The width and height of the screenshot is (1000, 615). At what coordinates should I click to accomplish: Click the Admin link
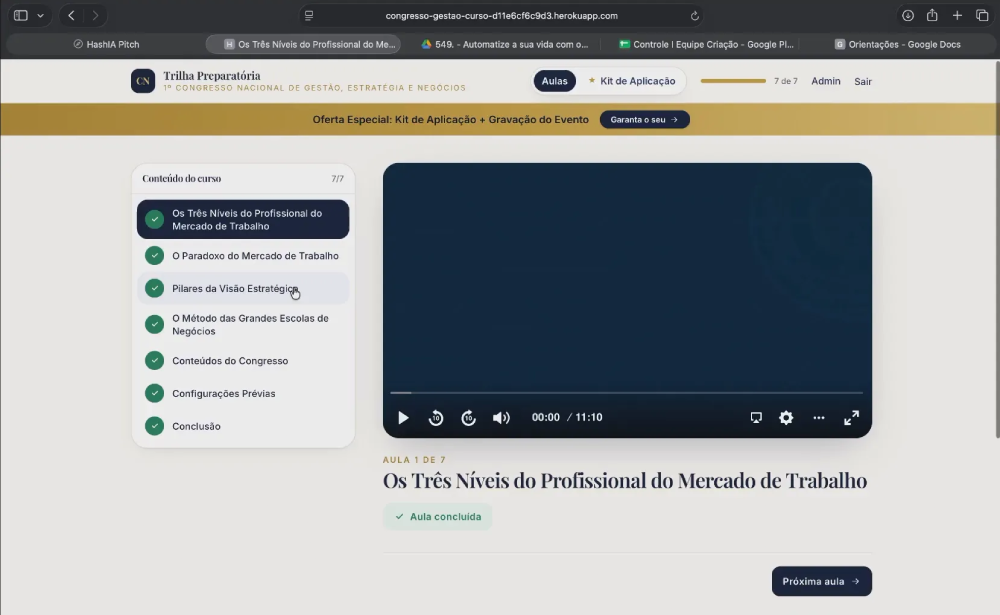[x=825, y=81]
